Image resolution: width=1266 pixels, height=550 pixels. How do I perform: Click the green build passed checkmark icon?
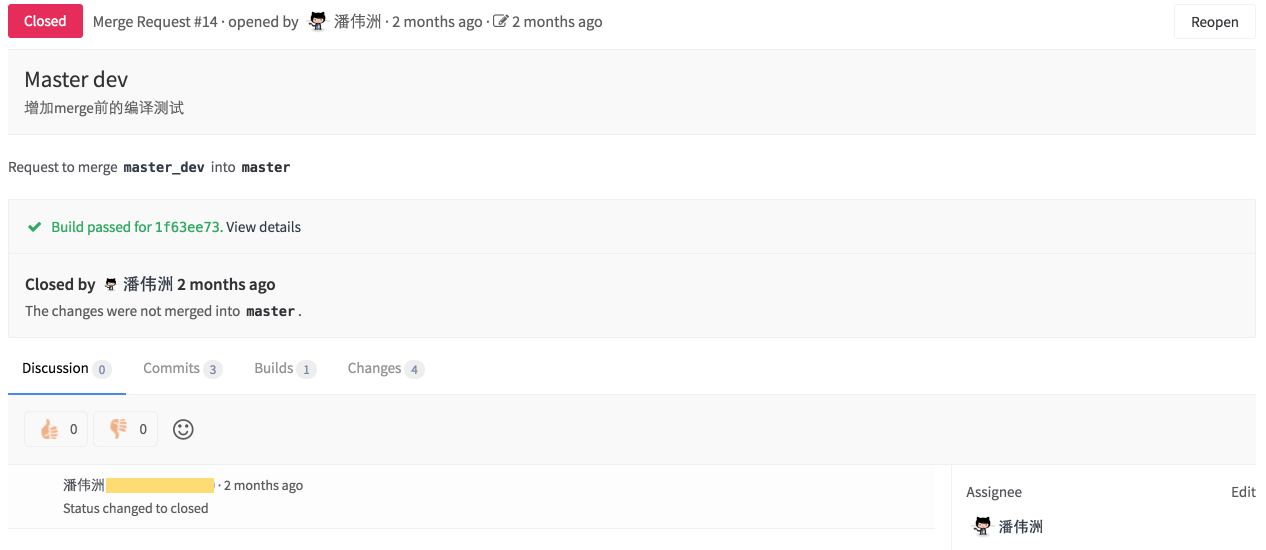pos(34,227)
